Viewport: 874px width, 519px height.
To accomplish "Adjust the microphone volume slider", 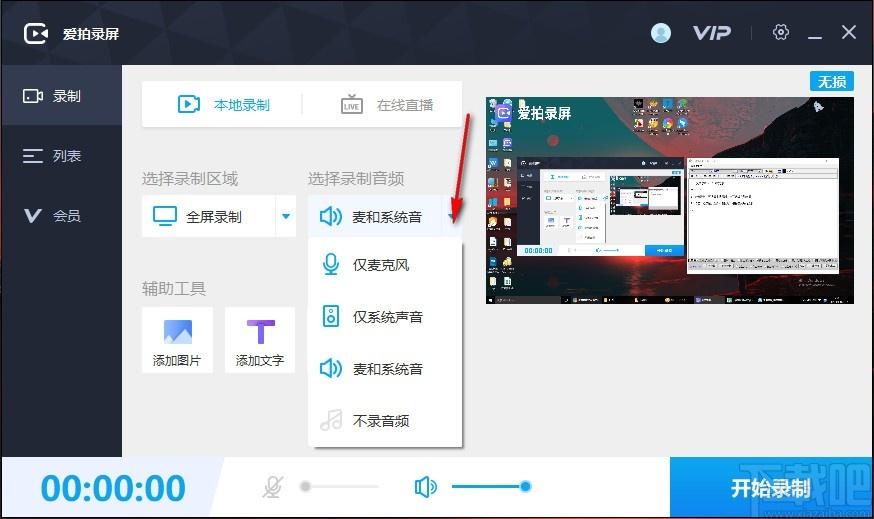I will [340, 487].
